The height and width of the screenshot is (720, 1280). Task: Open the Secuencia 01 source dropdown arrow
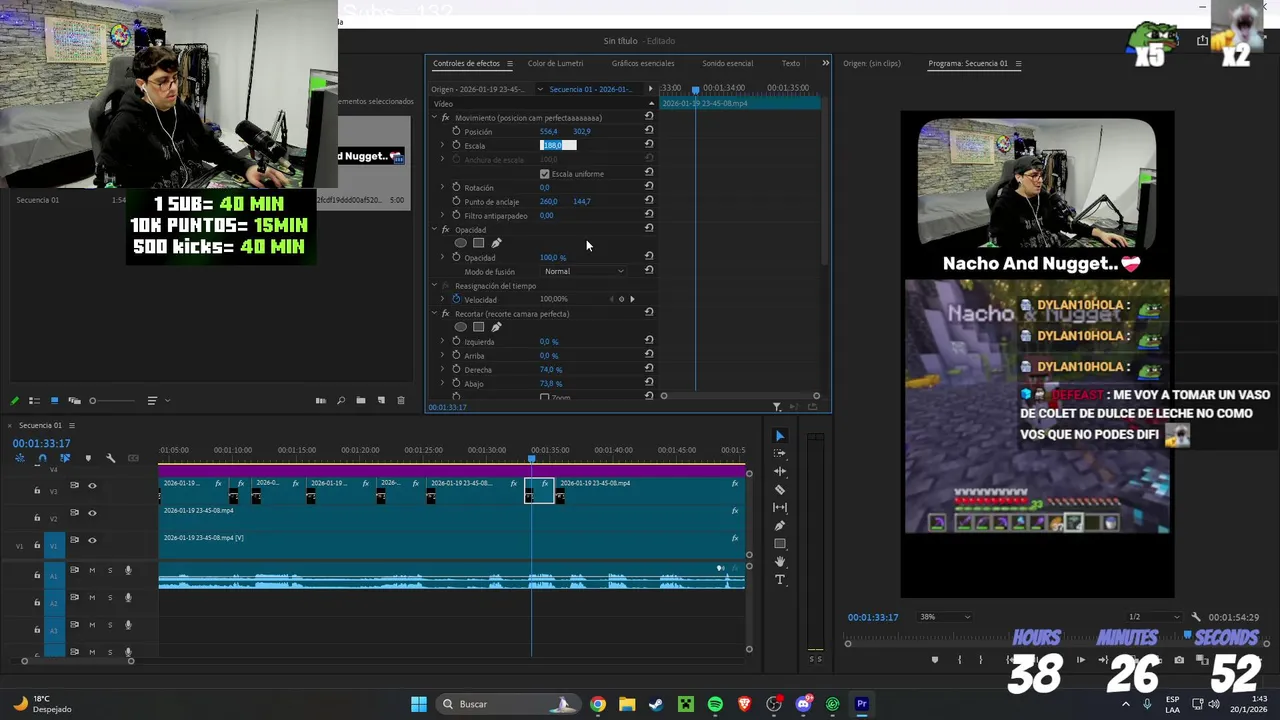pyautogui.click(x=540, y=89)
